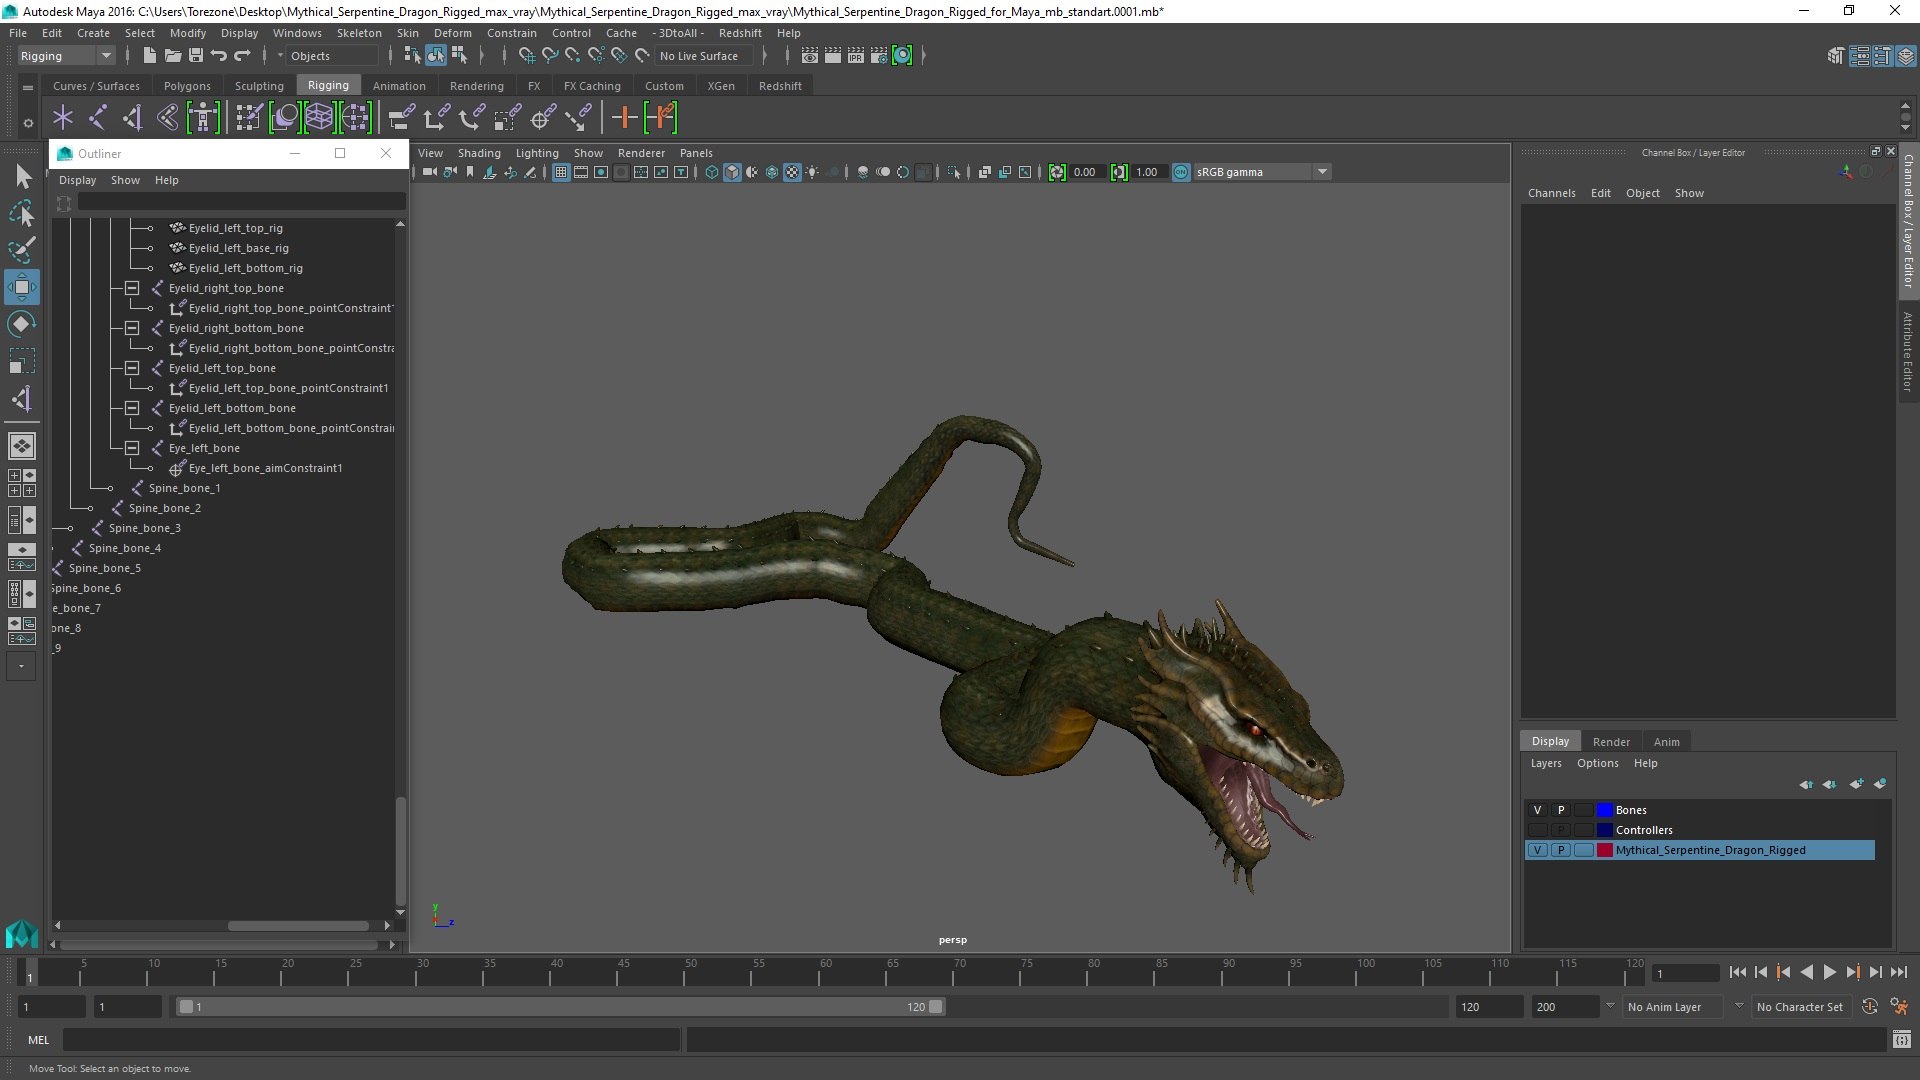Collapse Eyelid_left_top_bone in Outliner
The width and height of the screenshot is (1920, 1080).
(x=131, y=368)
